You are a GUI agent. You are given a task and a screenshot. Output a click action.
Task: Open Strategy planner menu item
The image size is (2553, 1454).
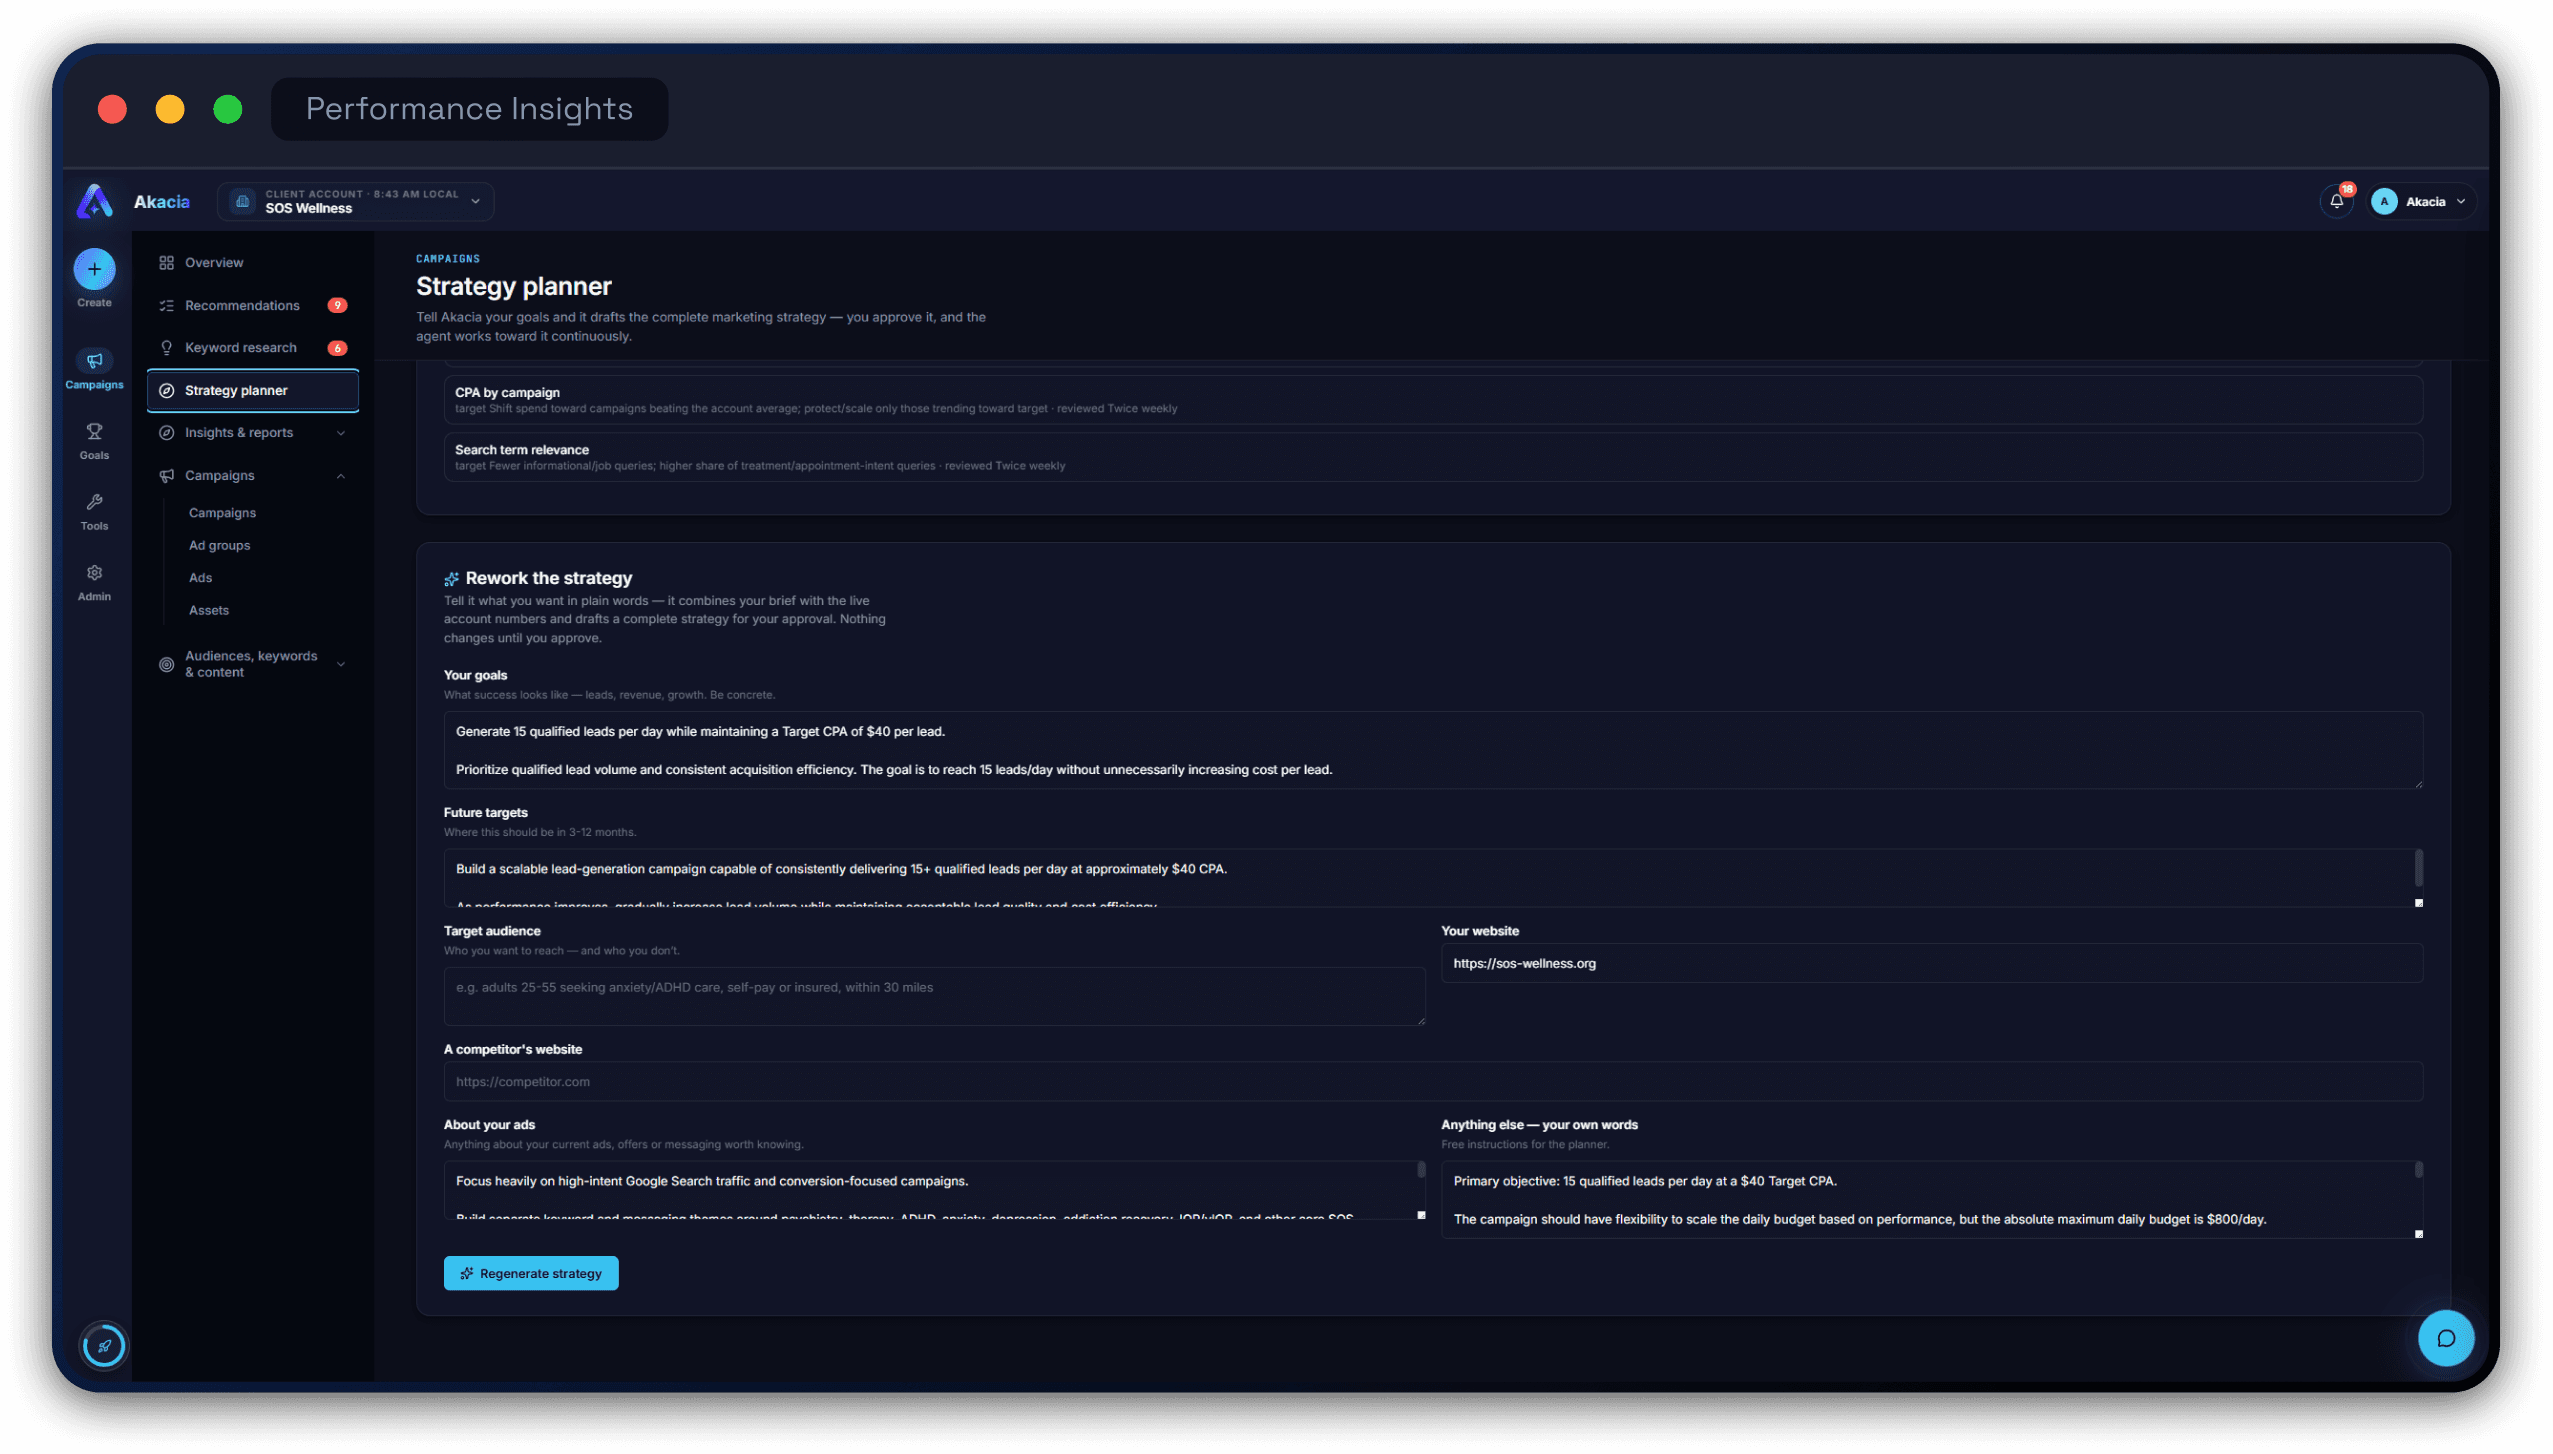click(253, 391)
